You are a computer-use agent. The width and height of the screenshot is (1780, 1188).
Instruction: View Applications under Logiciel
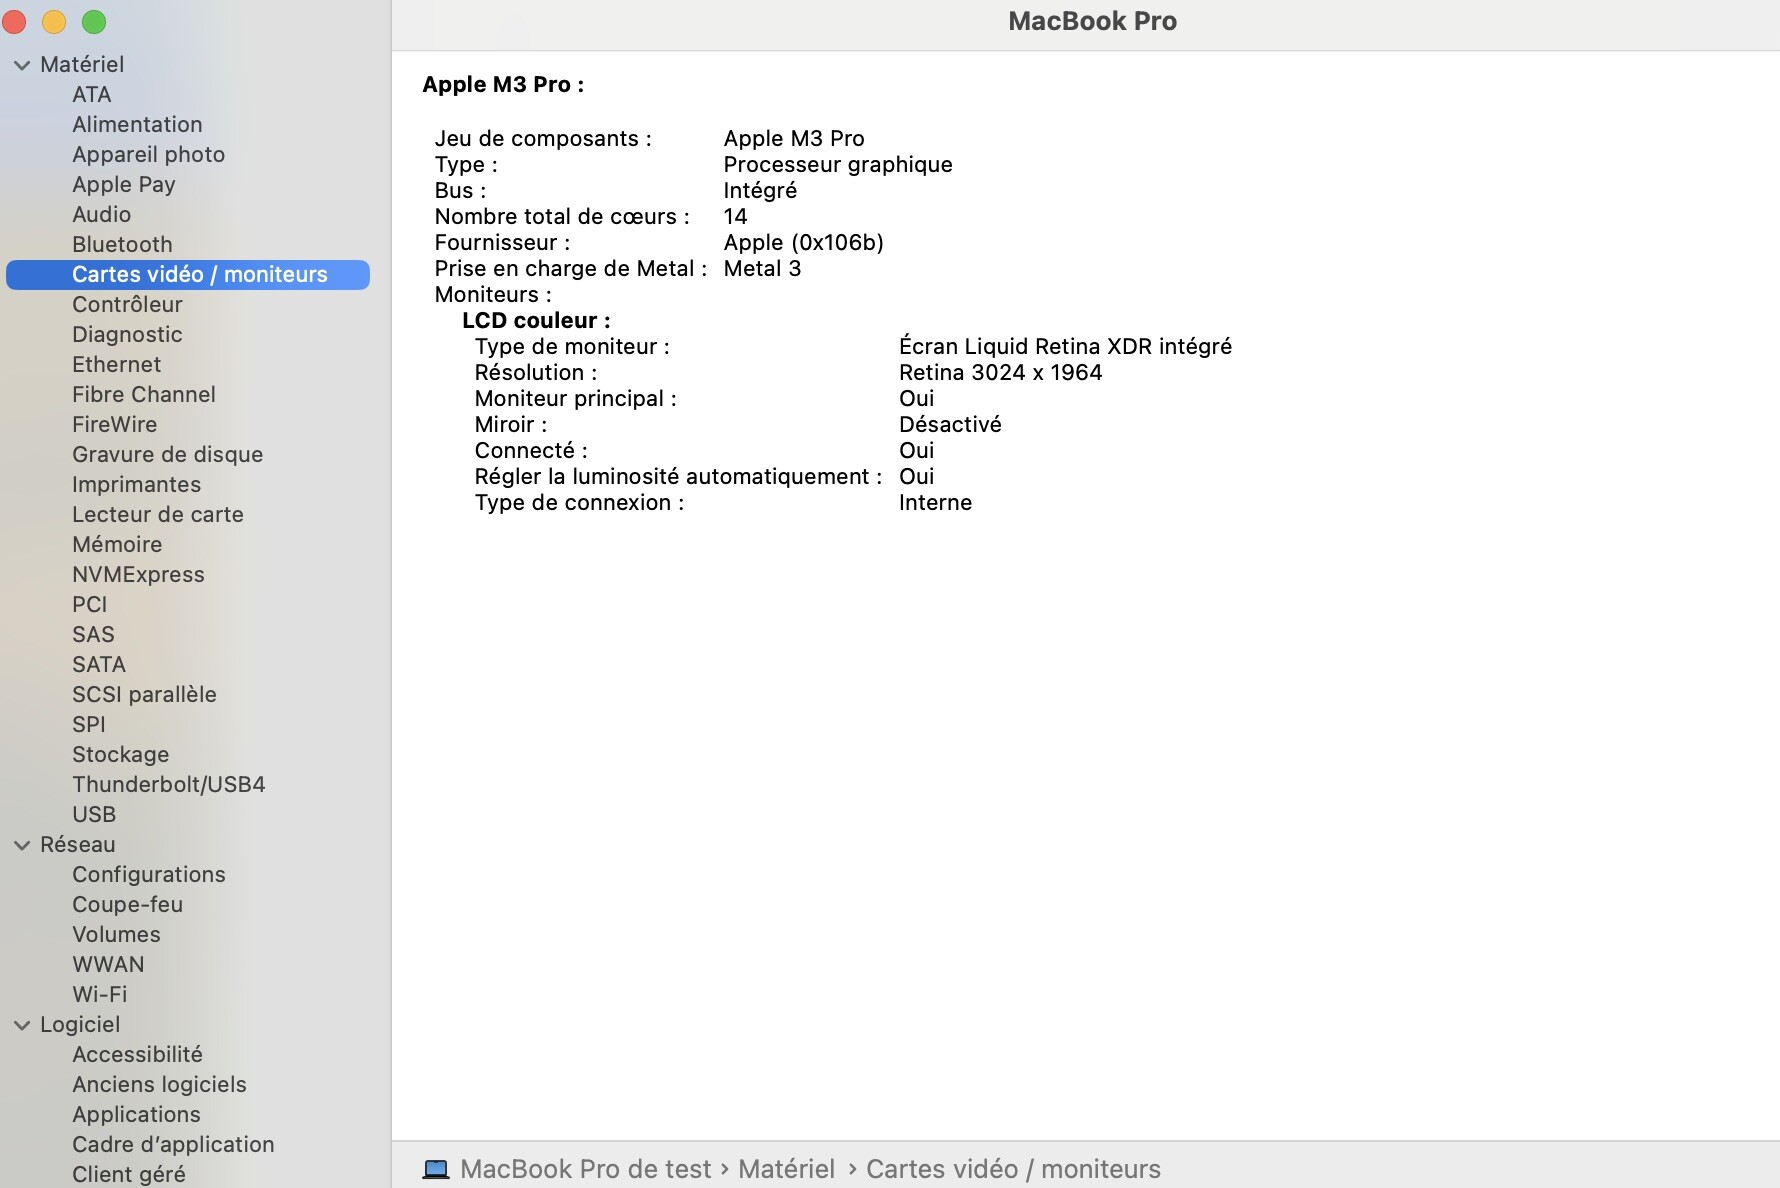click(136, 1114)
